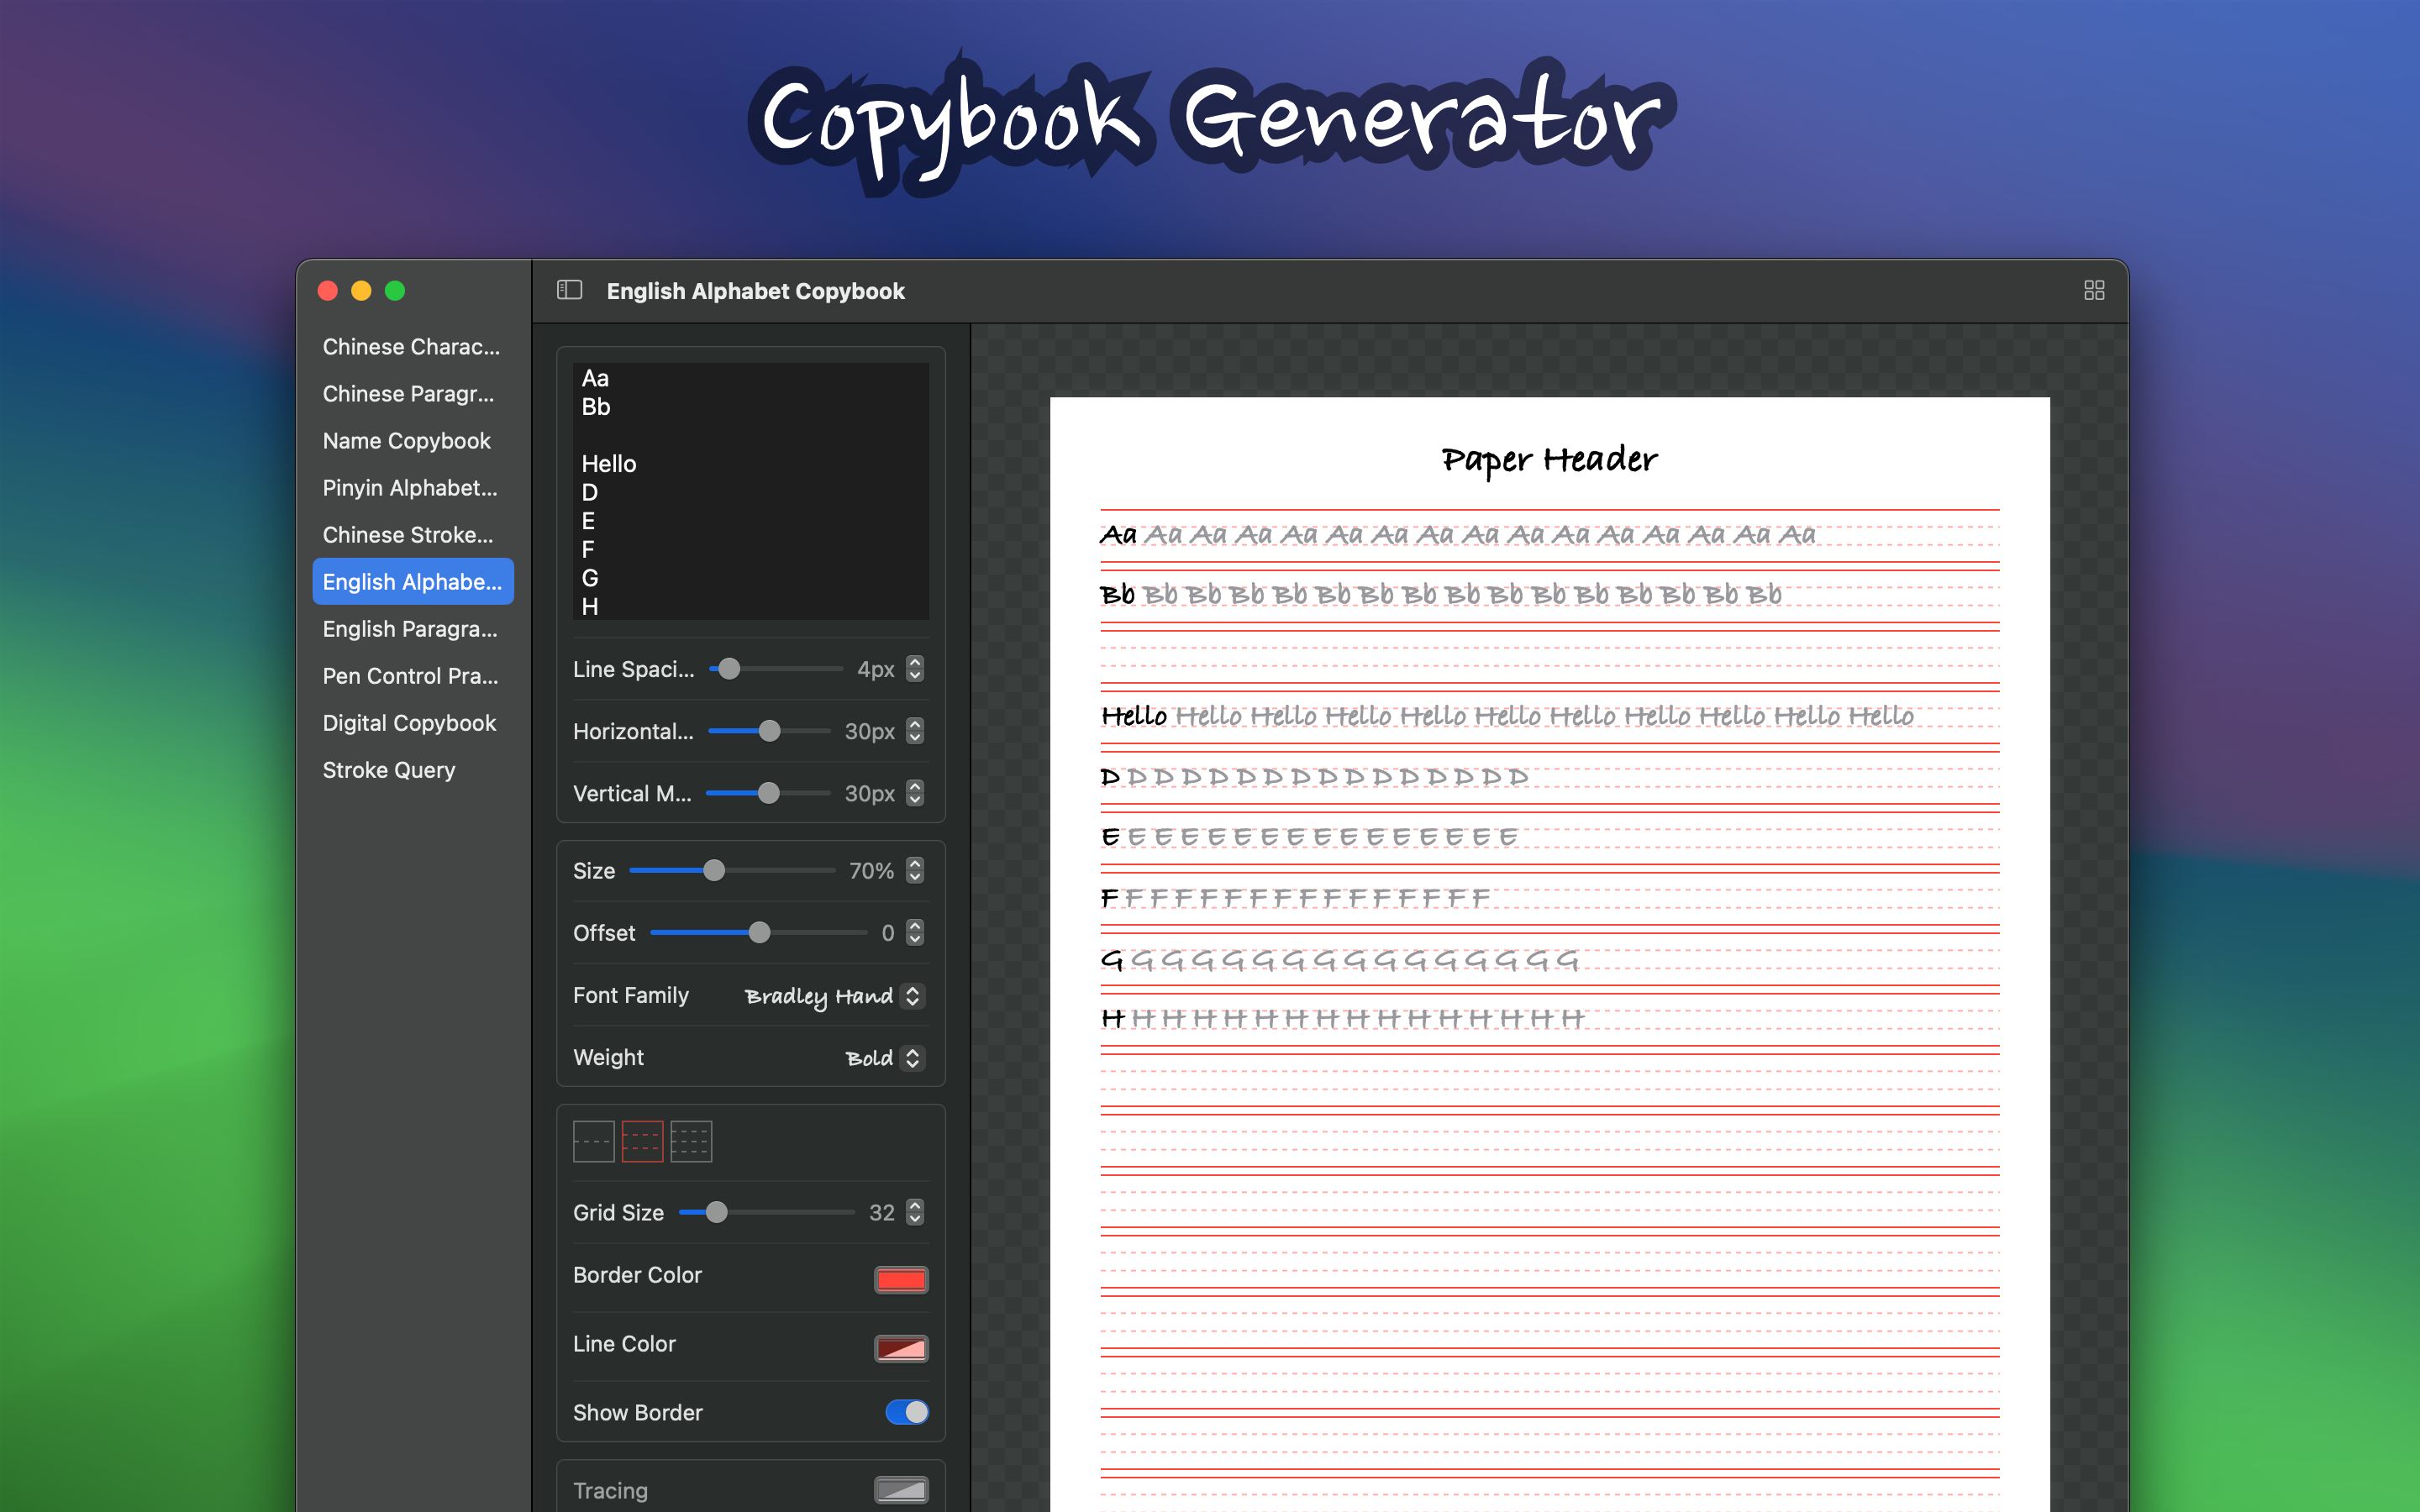Screen dimensions: 2420x1512
Task: Select Pen Control Practice in the sidebar
Action: click(410, 676)
